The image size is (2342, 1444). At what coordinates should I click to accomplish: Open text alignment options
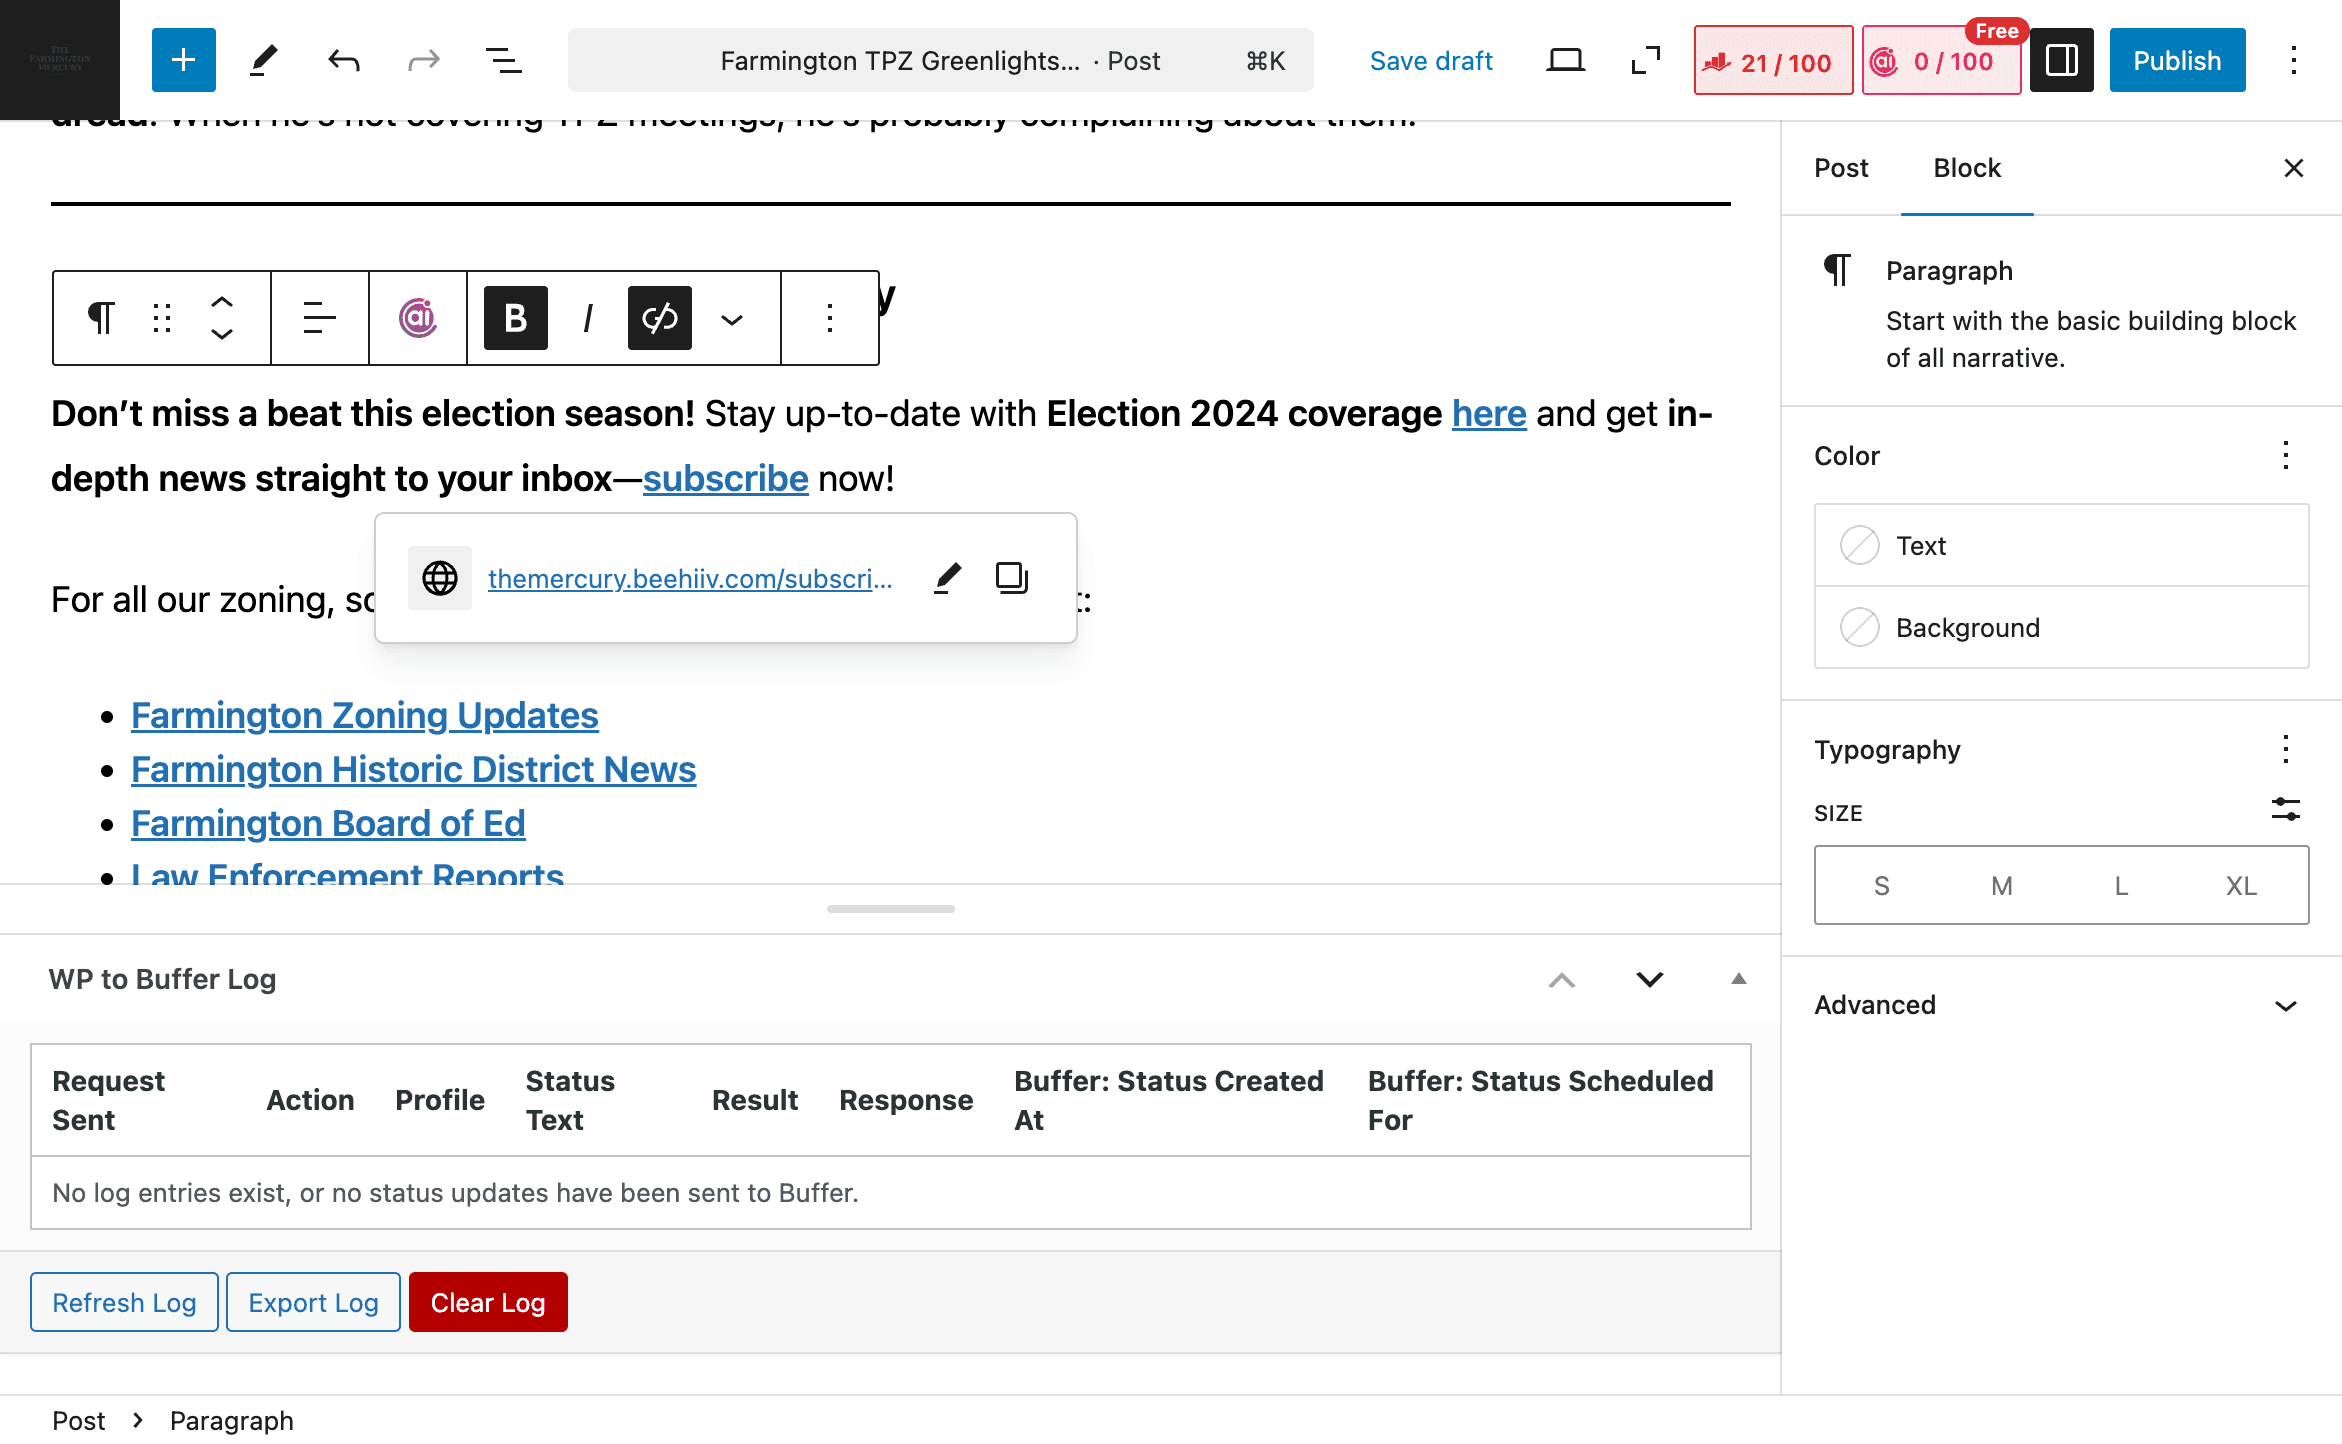(320, 318)
